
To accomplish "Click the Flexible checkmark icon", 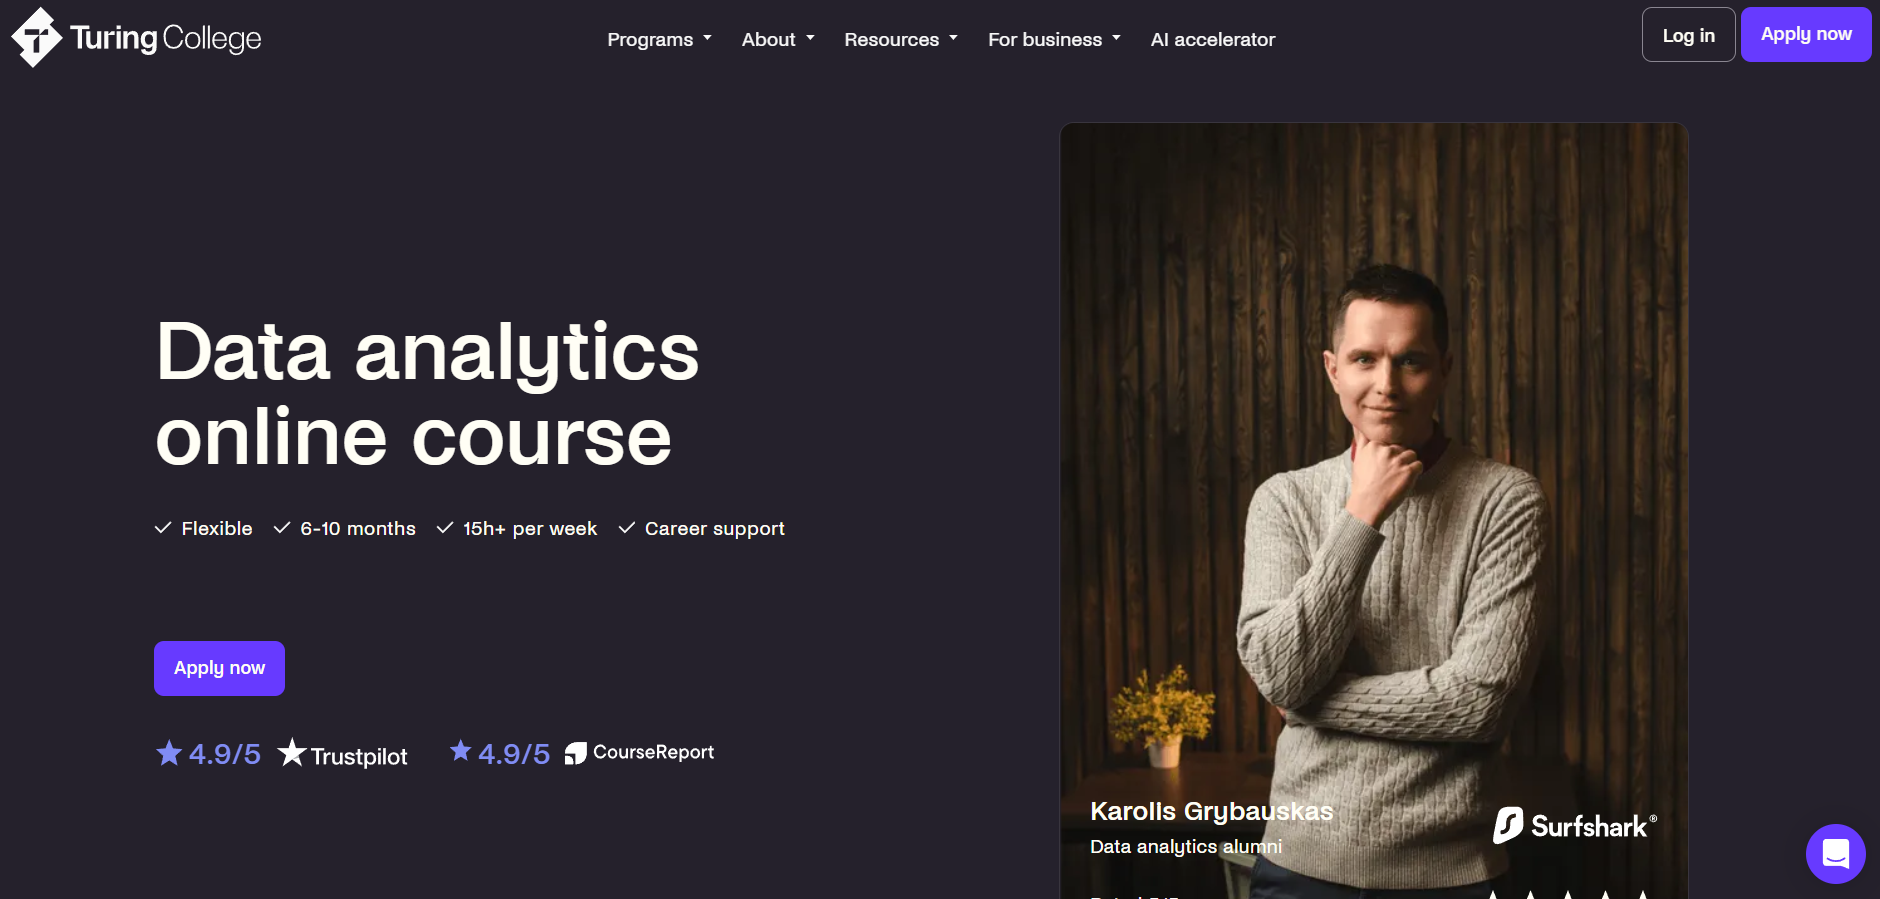I will pos(163,528).
